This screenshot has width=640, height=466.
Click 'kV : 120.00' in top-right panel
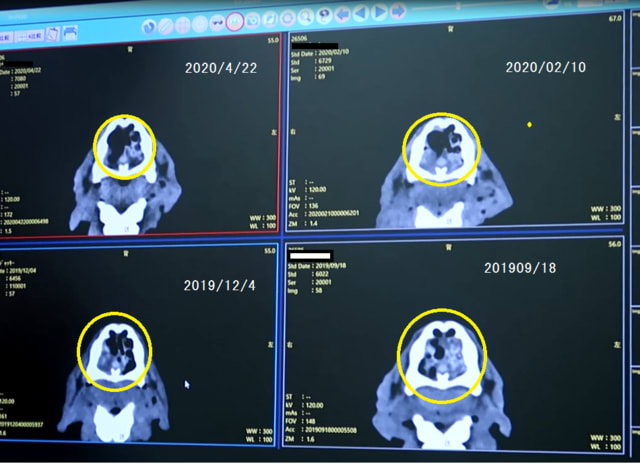[307, 190]
